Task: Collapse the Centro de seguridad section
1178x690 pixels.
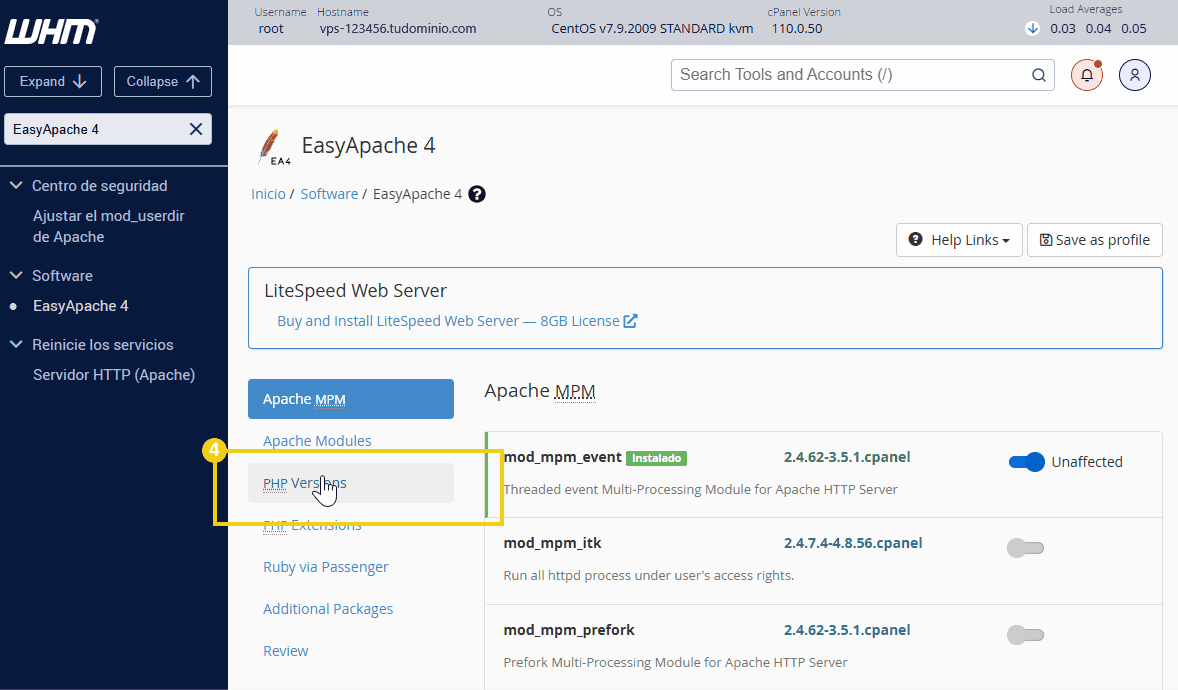Action: tap(16, 186)
